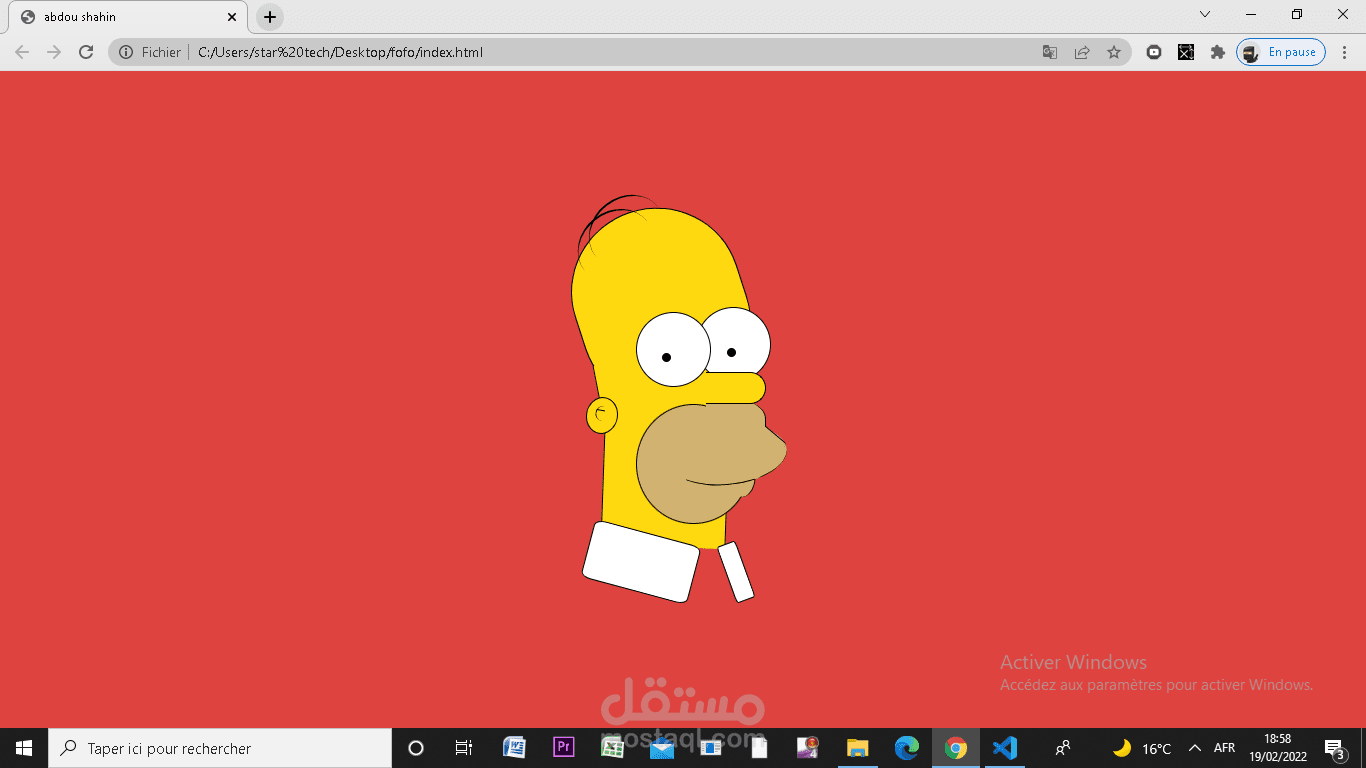The width and height of the screenshot is (1366, 768).
Task: Launch Microsoft Edge from the taskbar
Action: [907, 748]
